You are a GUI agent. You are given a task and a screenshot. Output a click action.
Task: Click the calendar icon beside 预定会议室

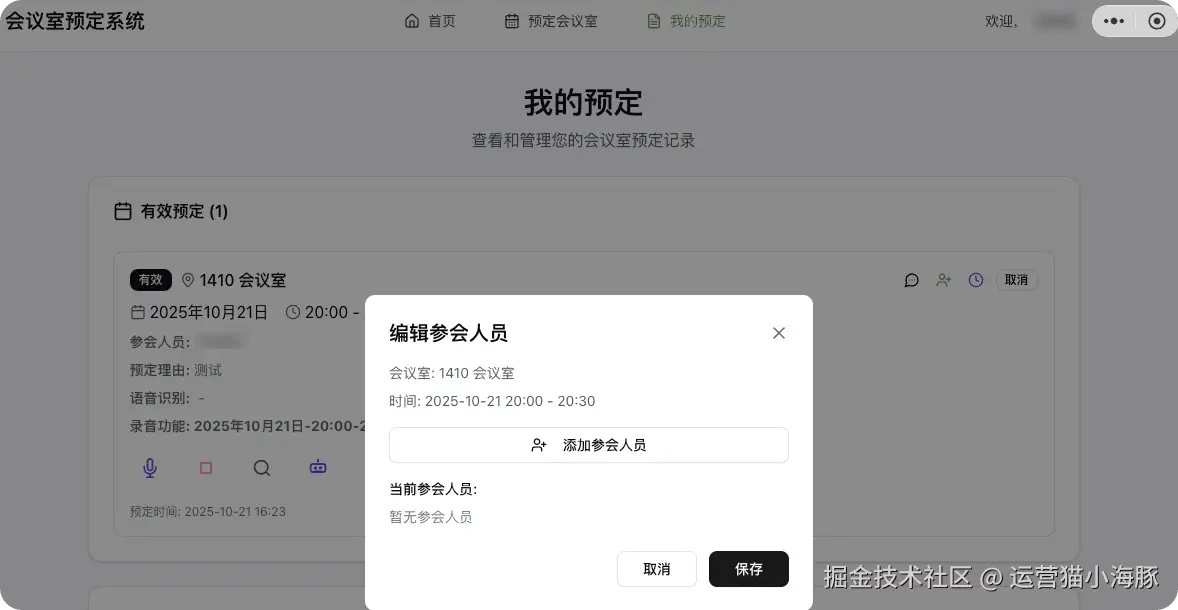point(512,21)
